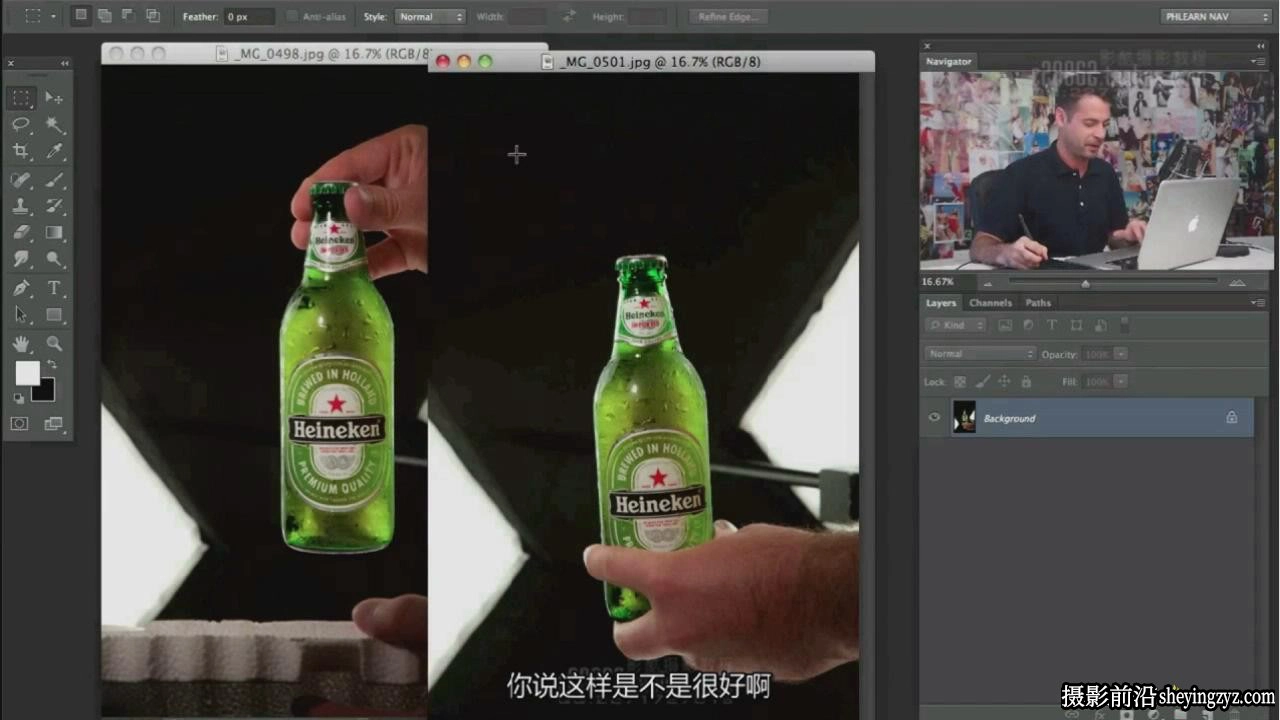
Task: Open the layer blend mode dropdown
Action: [981, 354]
